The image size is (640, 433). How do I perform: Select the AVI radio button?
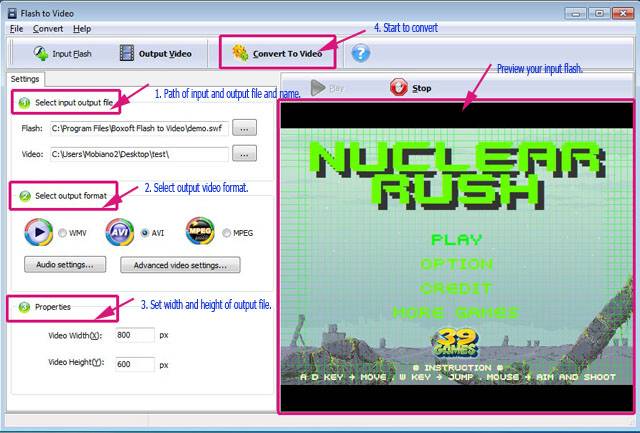144,233
